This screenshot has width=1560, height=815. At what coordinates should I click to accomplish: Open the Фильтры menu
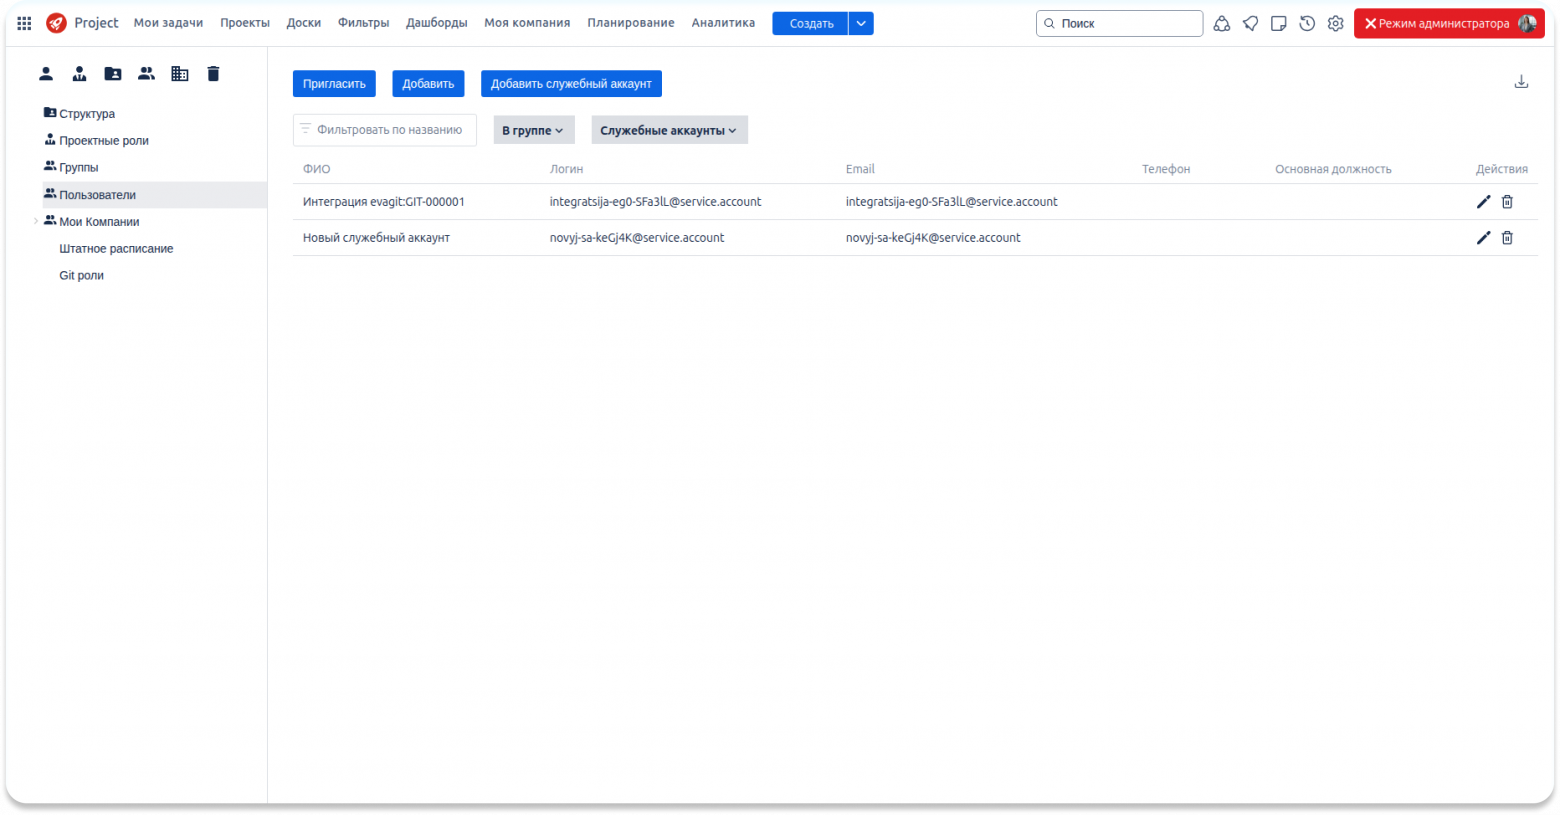(x=364, y=23)
